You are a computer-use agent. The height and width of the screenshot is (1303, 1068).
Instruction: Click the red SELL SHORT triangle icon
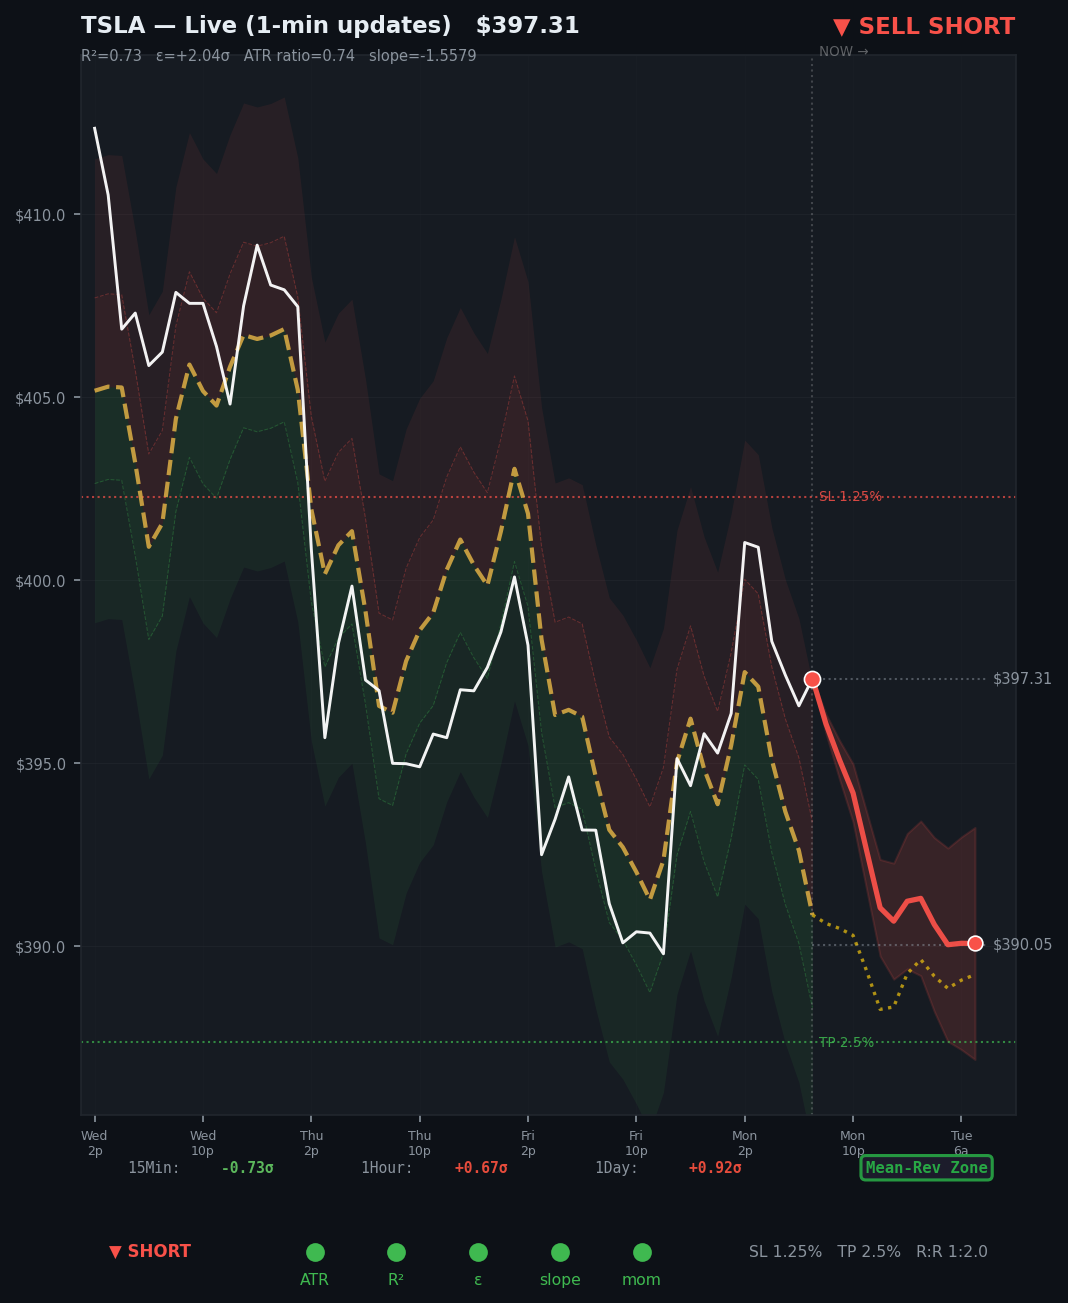pos(841,26)
